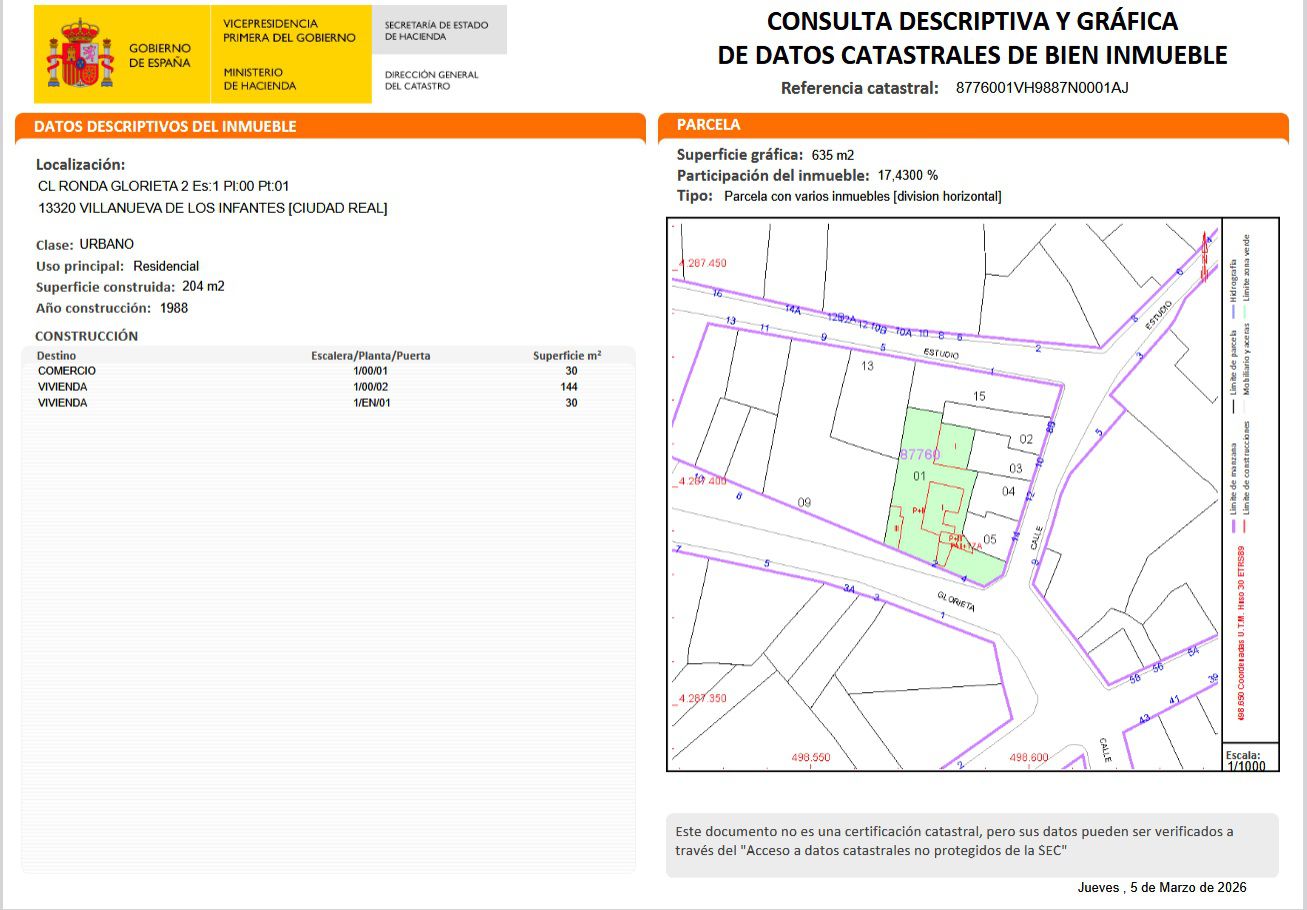Select cadastral reference 8776001VH9887N0001AJ
This screenshot has height=910, width=1307.
click(x=1042, y=88)
